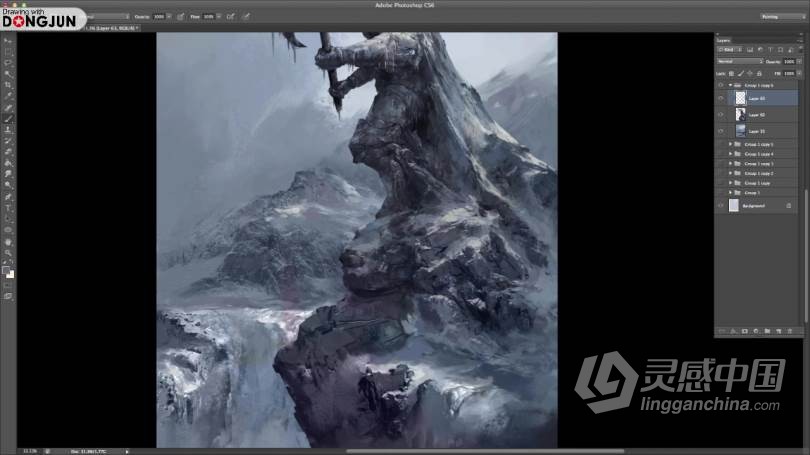Create a new layer from panel footer
Viewport: 810px width, 455px height.
click(x=778, y=331)
